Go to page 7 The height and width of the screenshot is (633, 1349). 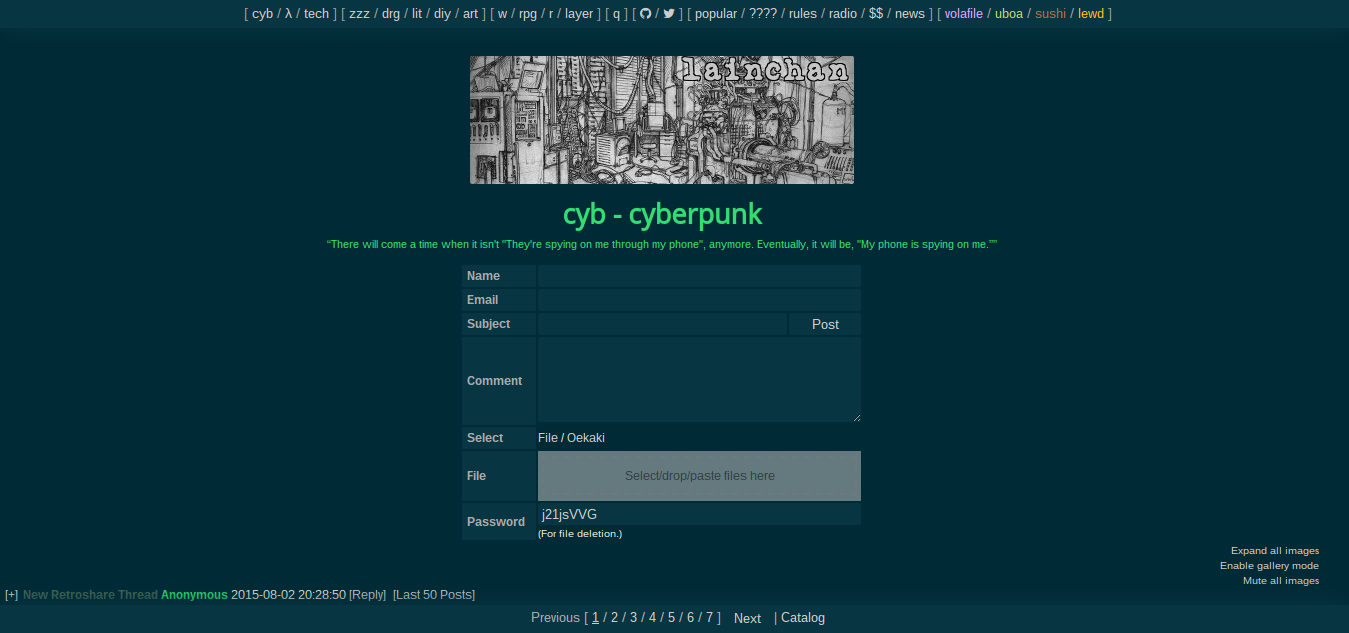click(x=709, y=618)
